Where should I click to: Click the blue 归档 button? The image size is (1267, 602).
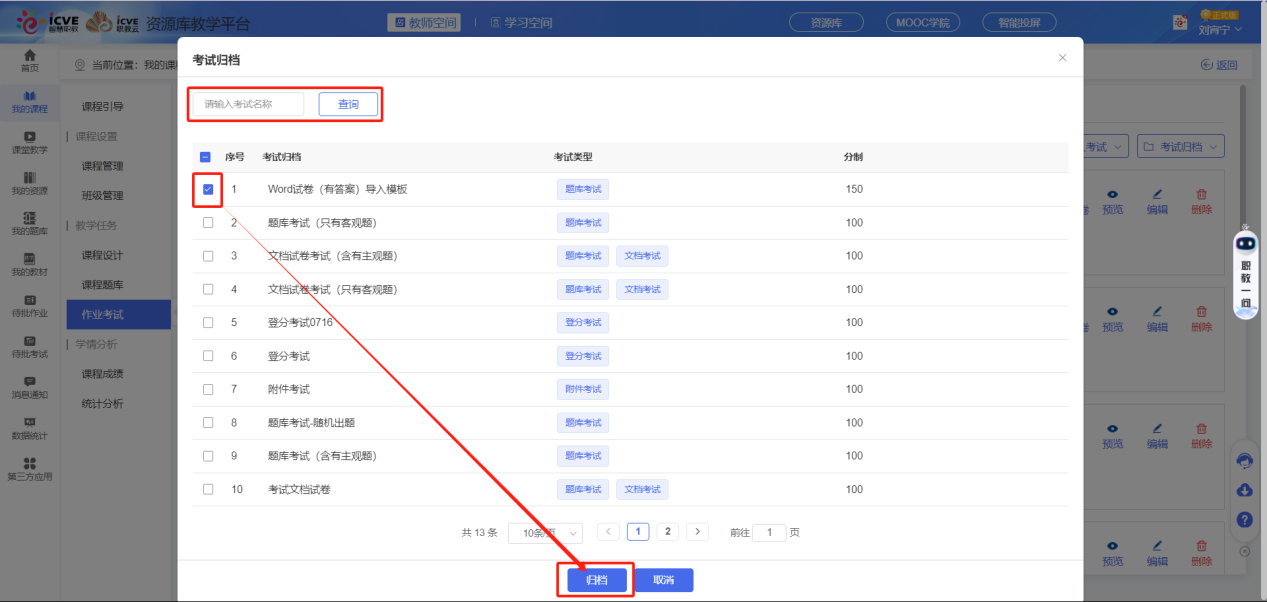click(x=596, y=580)
